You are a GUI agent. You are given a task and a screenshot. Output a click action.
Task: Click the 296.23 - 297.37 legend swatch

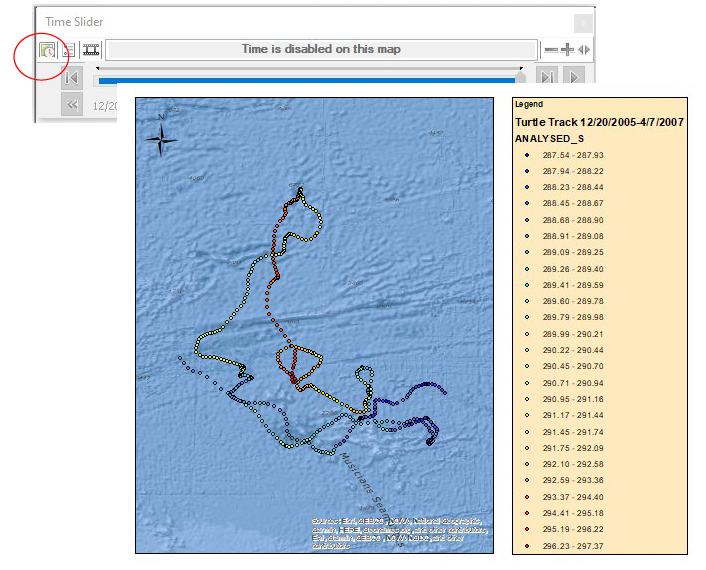(526, 547)
